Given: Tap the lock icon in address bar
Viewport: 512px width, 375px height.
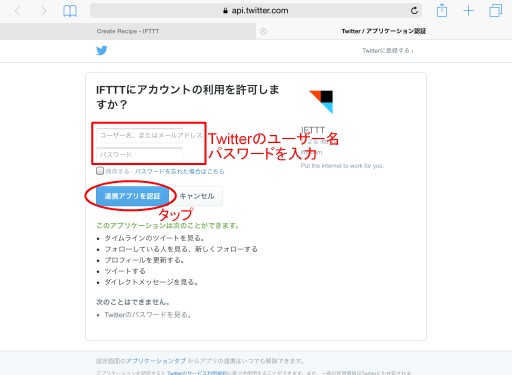Looking at the screenshot, I should coord(226,11).
